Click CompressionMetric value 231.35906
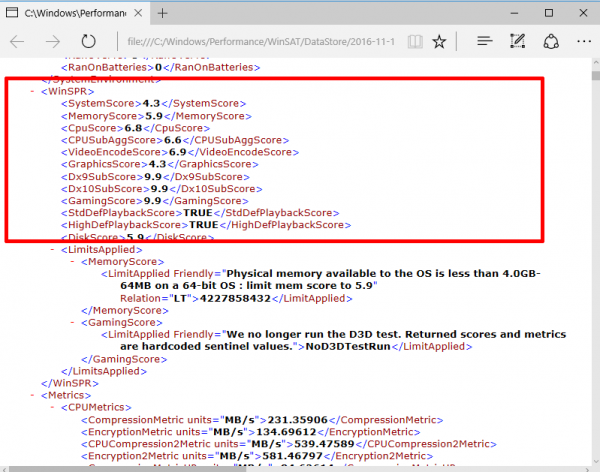 click(297, 420)
